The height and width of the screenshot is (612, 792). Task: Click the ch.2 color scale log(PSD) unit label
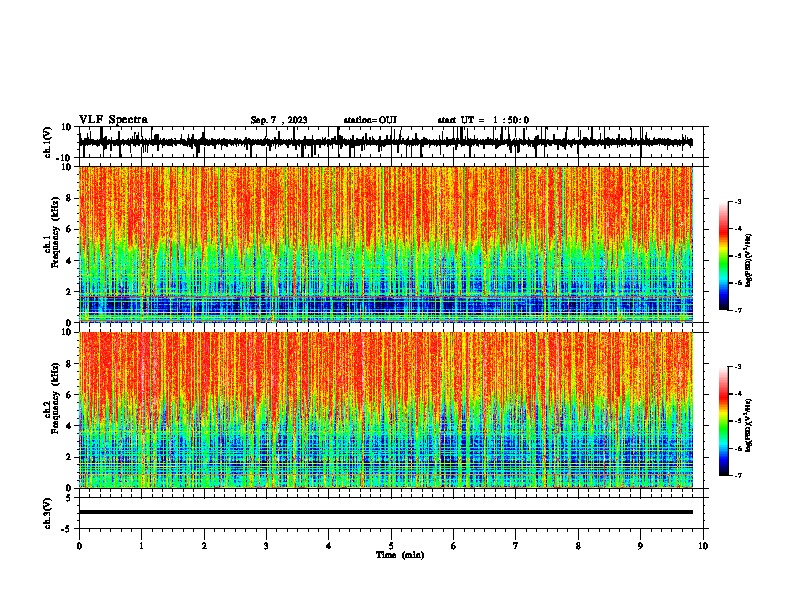point(749,425)
